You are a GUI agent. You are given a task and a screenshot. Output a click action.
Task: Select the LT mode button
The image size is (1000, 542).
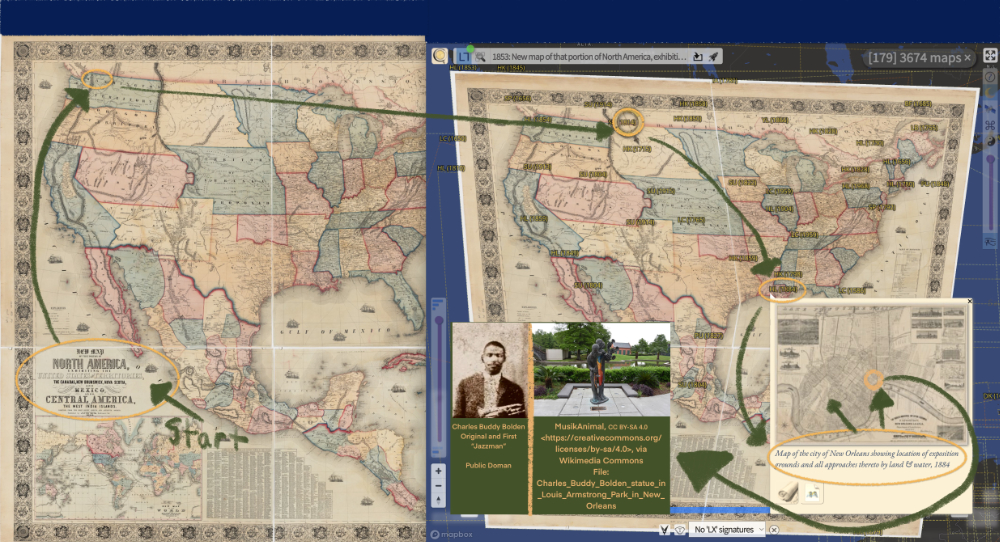(464, 57)
